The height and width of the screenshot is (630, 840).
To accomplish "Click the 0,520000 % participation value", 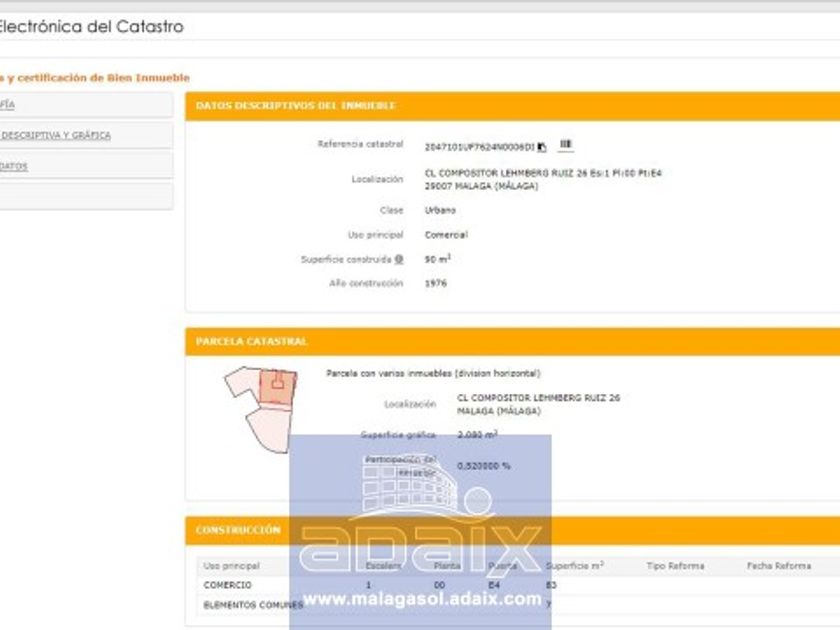I will [x=484, y=466].
